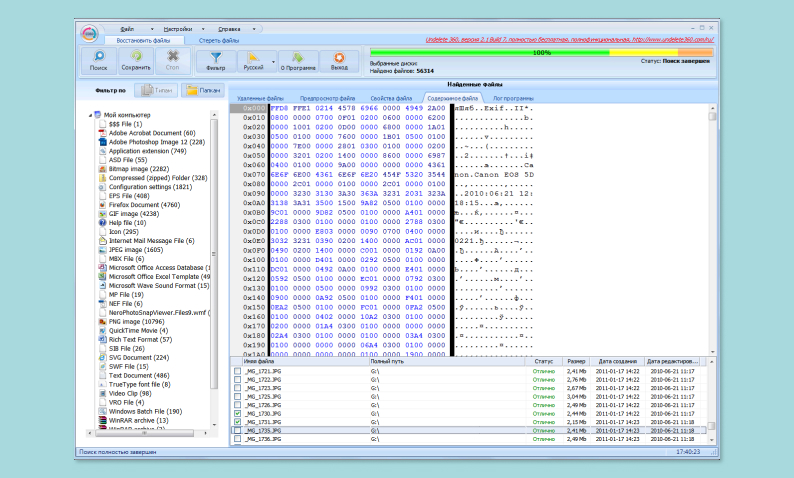Check the box for _MG_1725.JPG
This screenshot has width=794, height=478.
237,396
